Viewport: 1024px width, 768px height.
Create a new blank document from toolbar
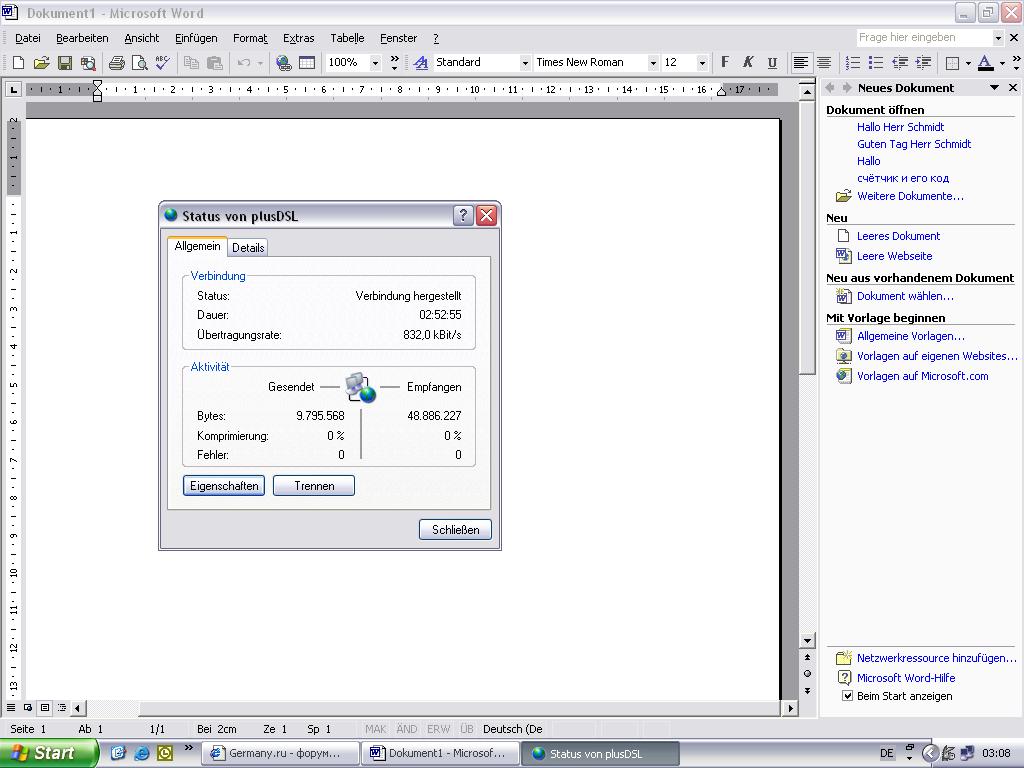18,63
